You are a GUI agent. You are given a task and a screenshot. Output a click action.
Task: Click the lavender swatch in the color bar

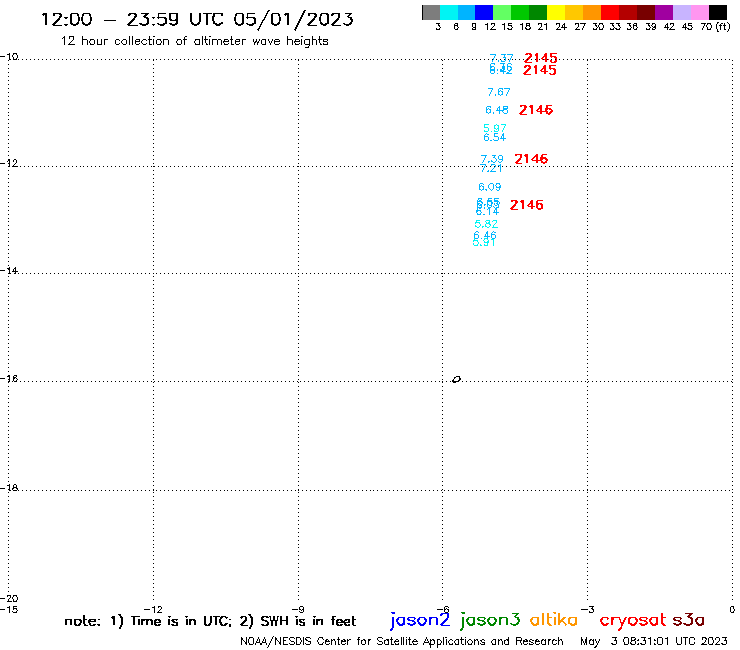(681, 12)
